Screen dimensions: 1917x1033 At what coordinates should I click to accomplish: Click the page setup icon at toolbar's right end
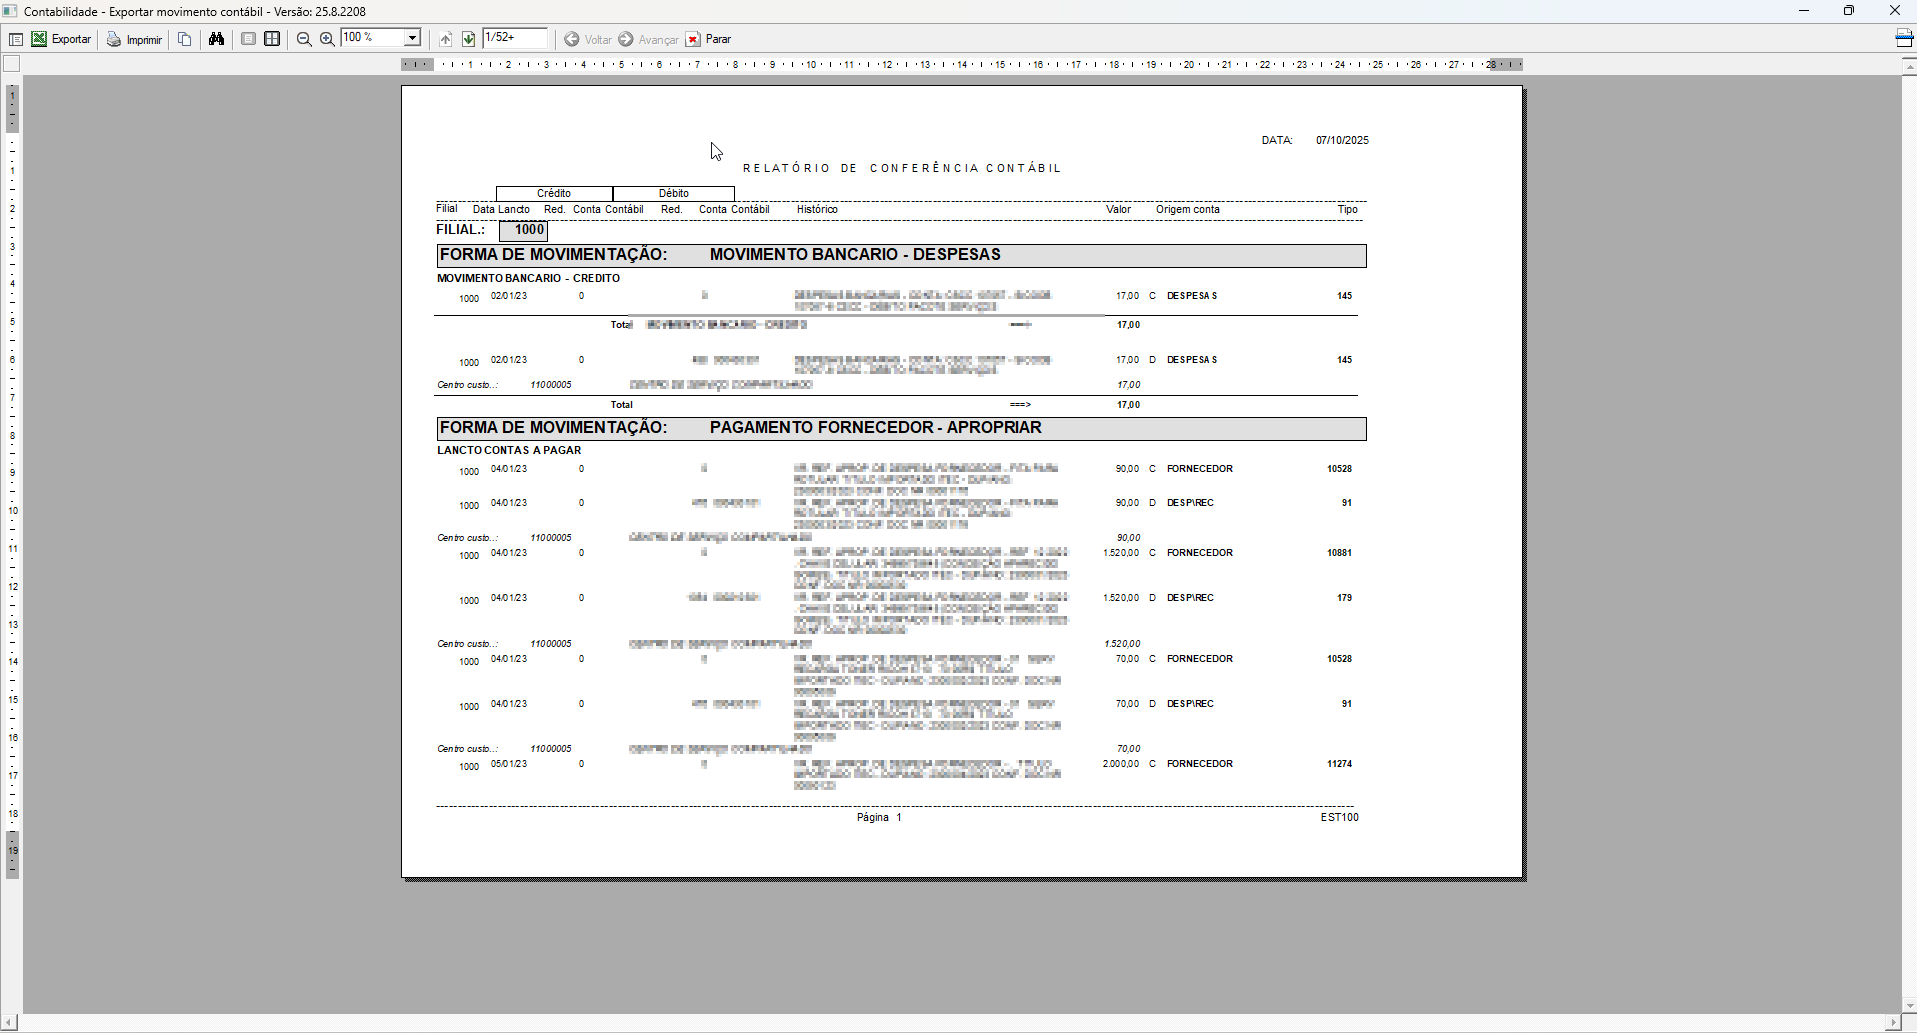point(1904,38)
